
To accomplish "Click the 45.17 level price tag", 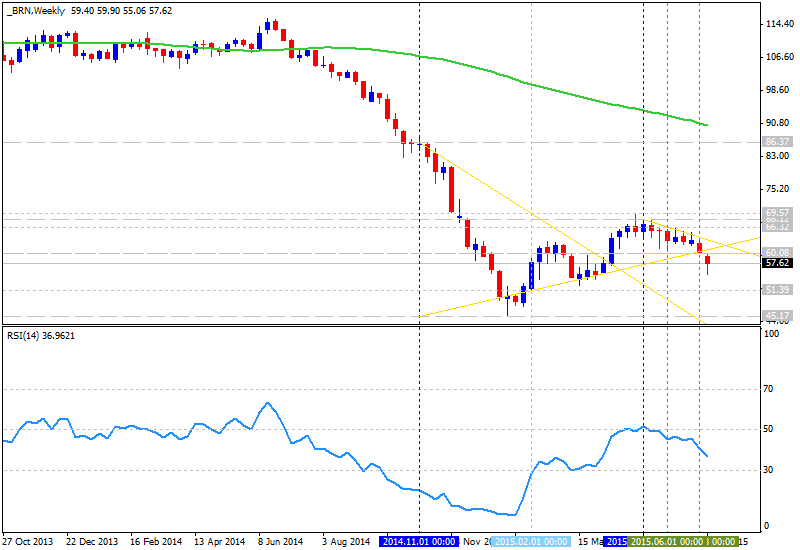I will tap(778, 316).
